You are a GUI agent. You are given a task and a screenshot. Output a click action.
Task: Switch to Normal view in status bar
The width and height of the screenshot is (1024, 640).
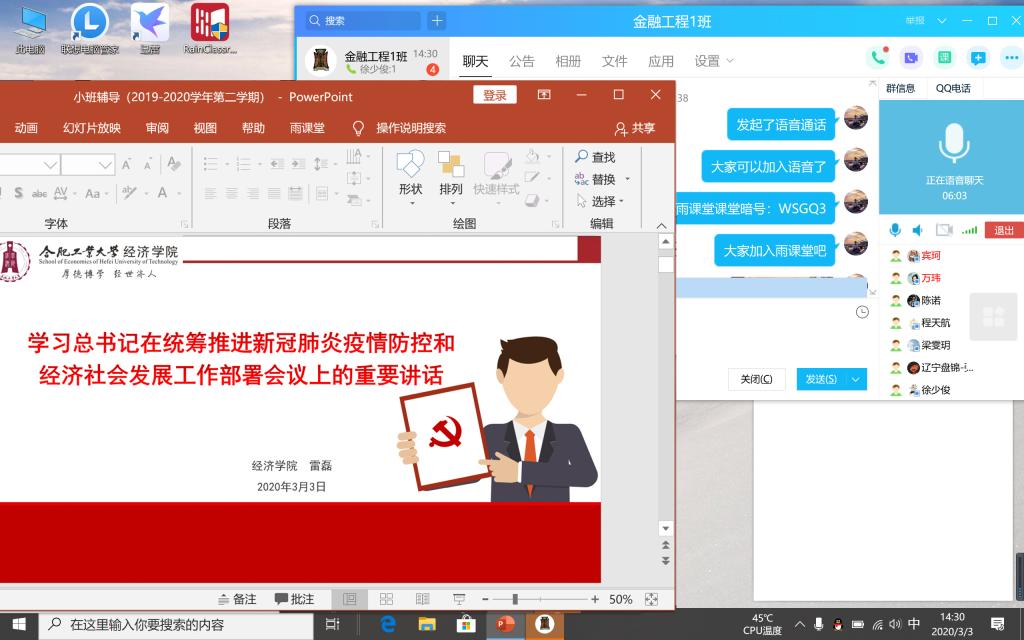pos(350,600)
